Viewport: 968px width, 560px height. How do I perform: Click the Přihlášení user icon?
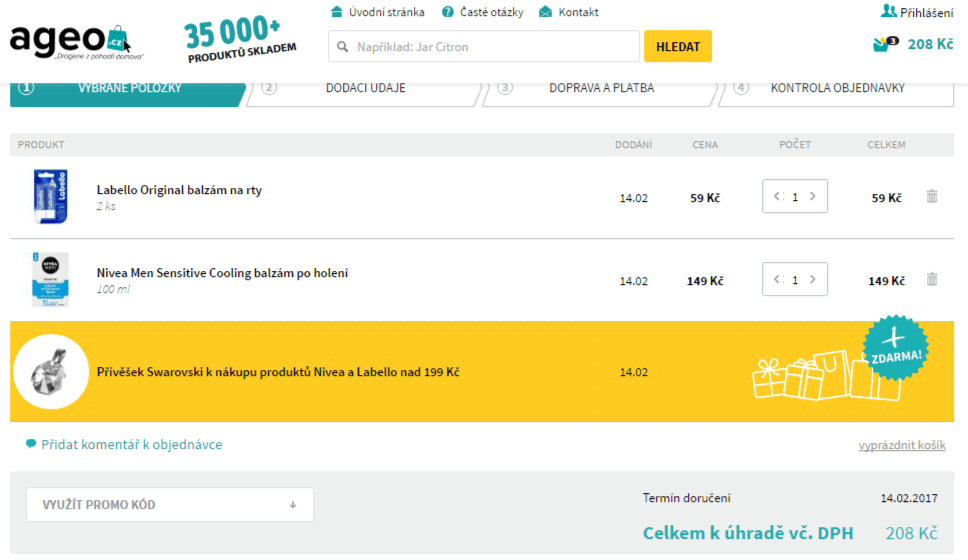(x=888, y=11)
